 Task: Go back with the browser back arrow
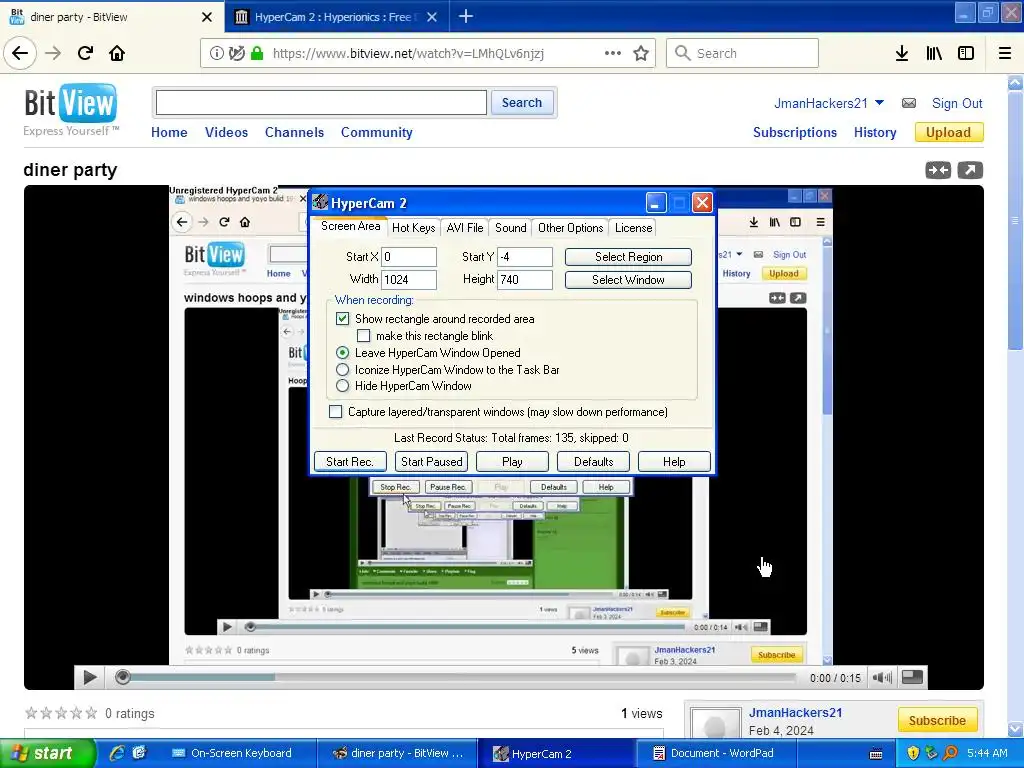[x=20, y=53]
